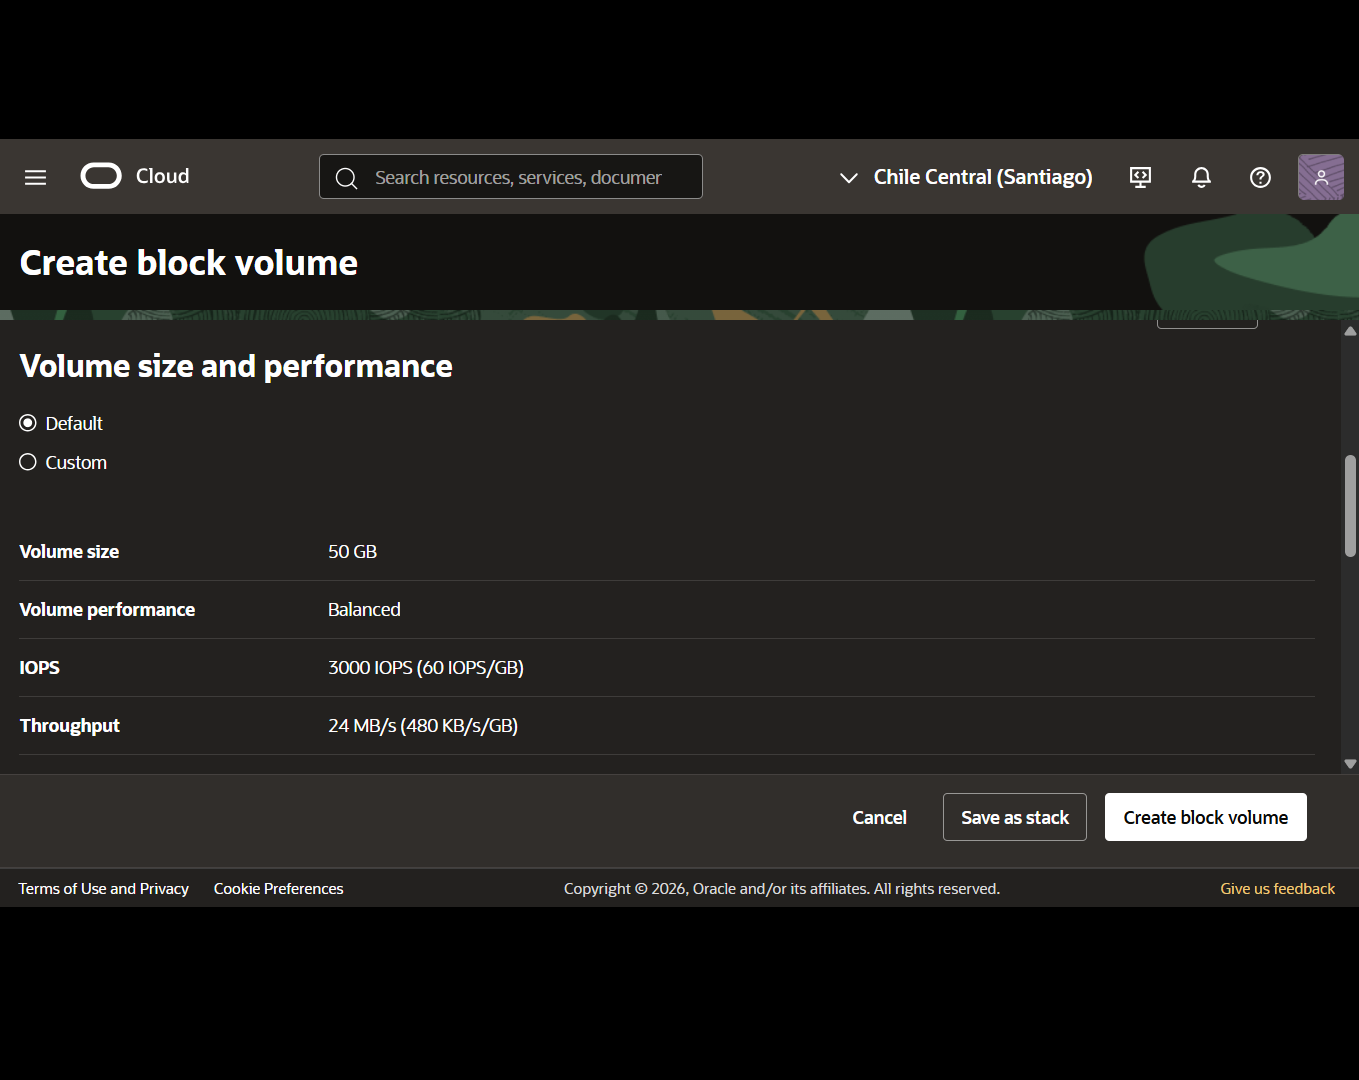Open the user profile avatar menu
Image resolution: width=1359 pixels, height=1080 pixels.
pyautogui.click(x=1320, y=177)
